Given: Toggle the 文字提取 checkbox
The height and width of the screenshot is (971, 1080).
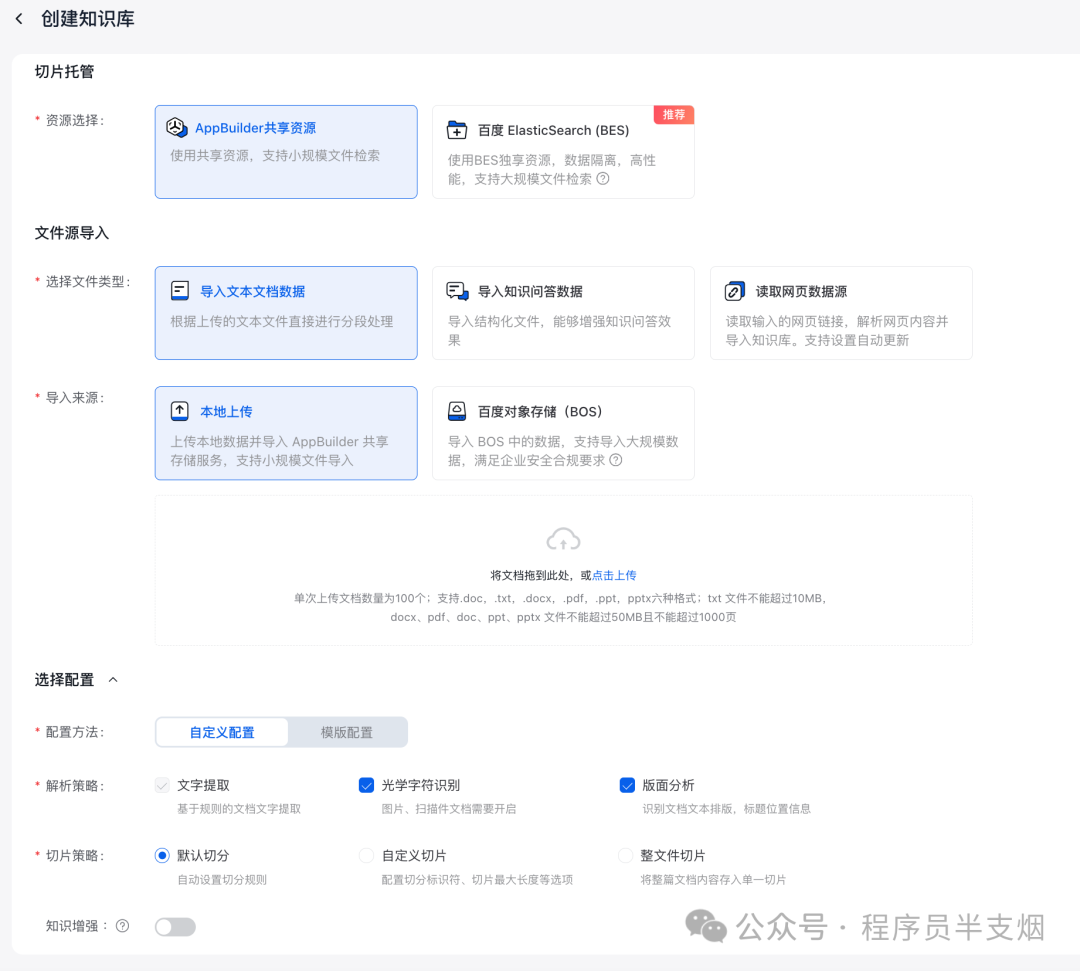Looking at the screenshot, I should 162,785.
